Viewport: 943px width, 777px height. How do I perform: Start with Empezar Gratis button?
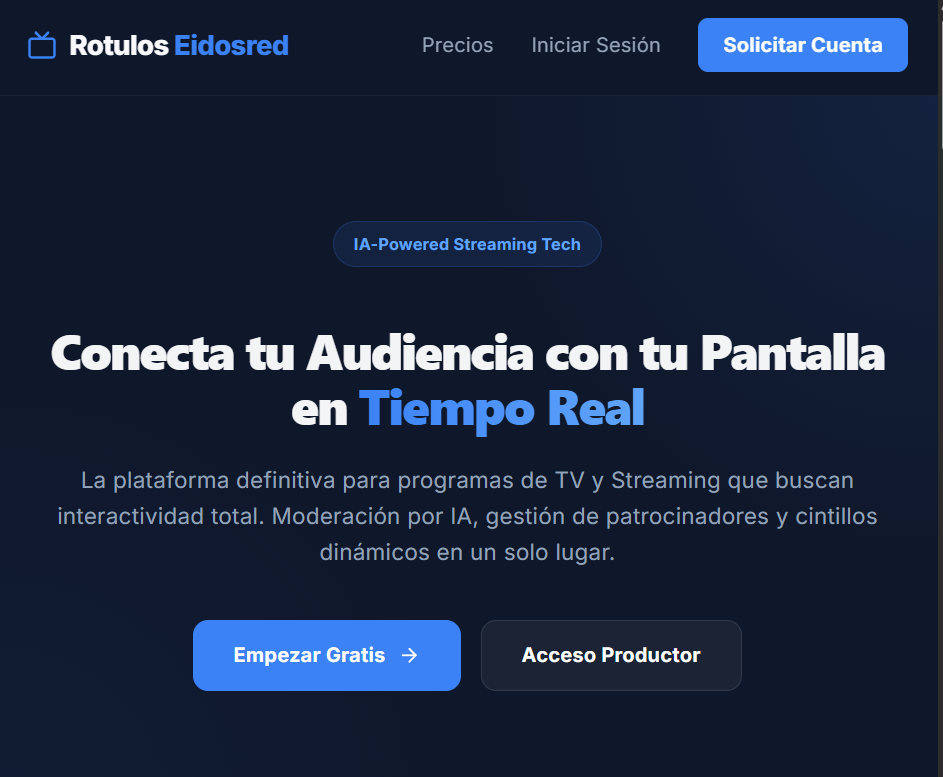point(327,655)
